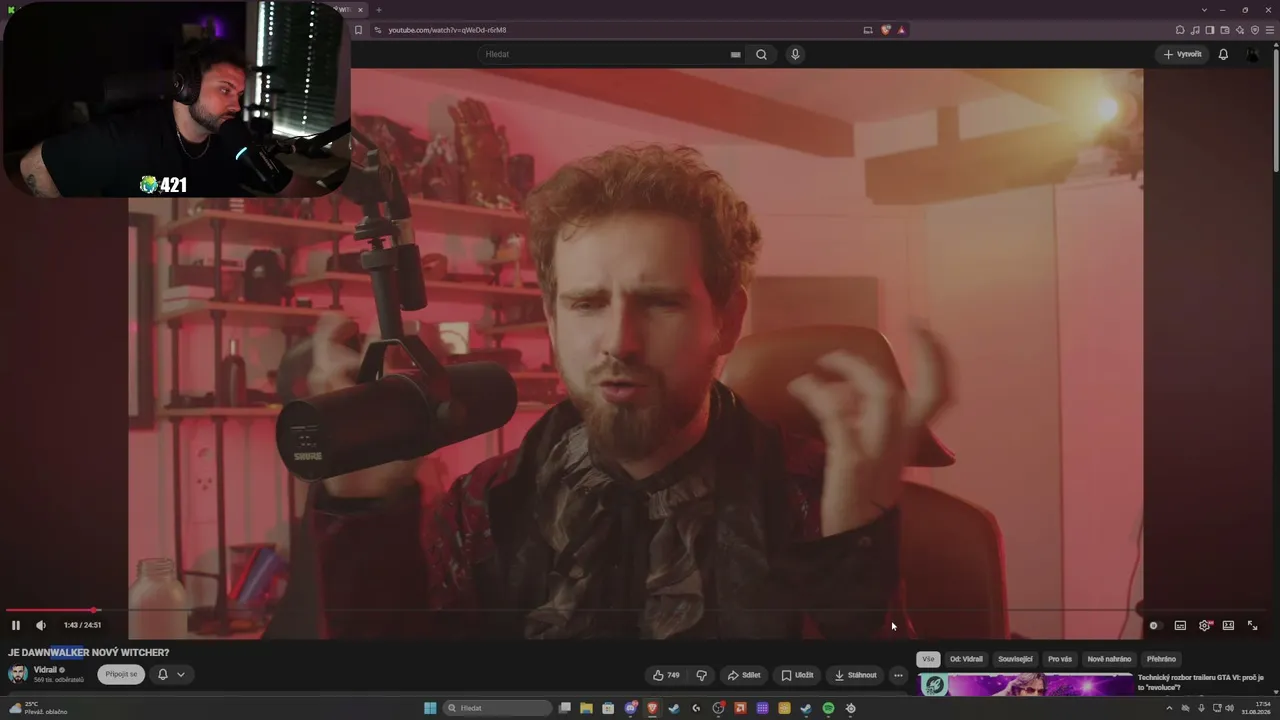1280x720 pixels.
Task: Enter fullscreen video mode
Action: (1252, 625)
